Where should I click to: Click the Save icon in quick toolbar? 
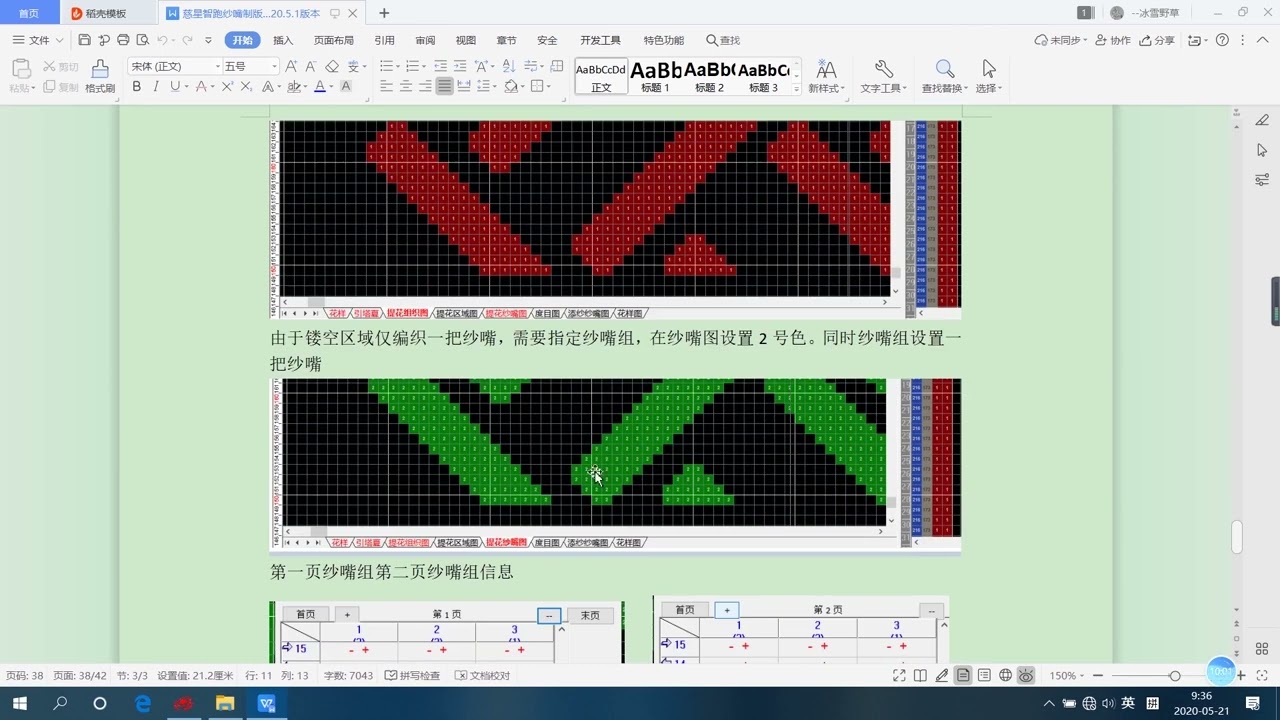click(x=84, y=40)
